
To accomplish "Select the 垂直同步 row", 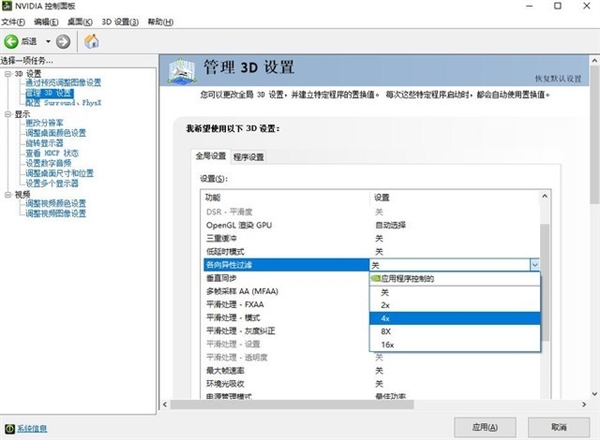I will [x=286, y=278].
